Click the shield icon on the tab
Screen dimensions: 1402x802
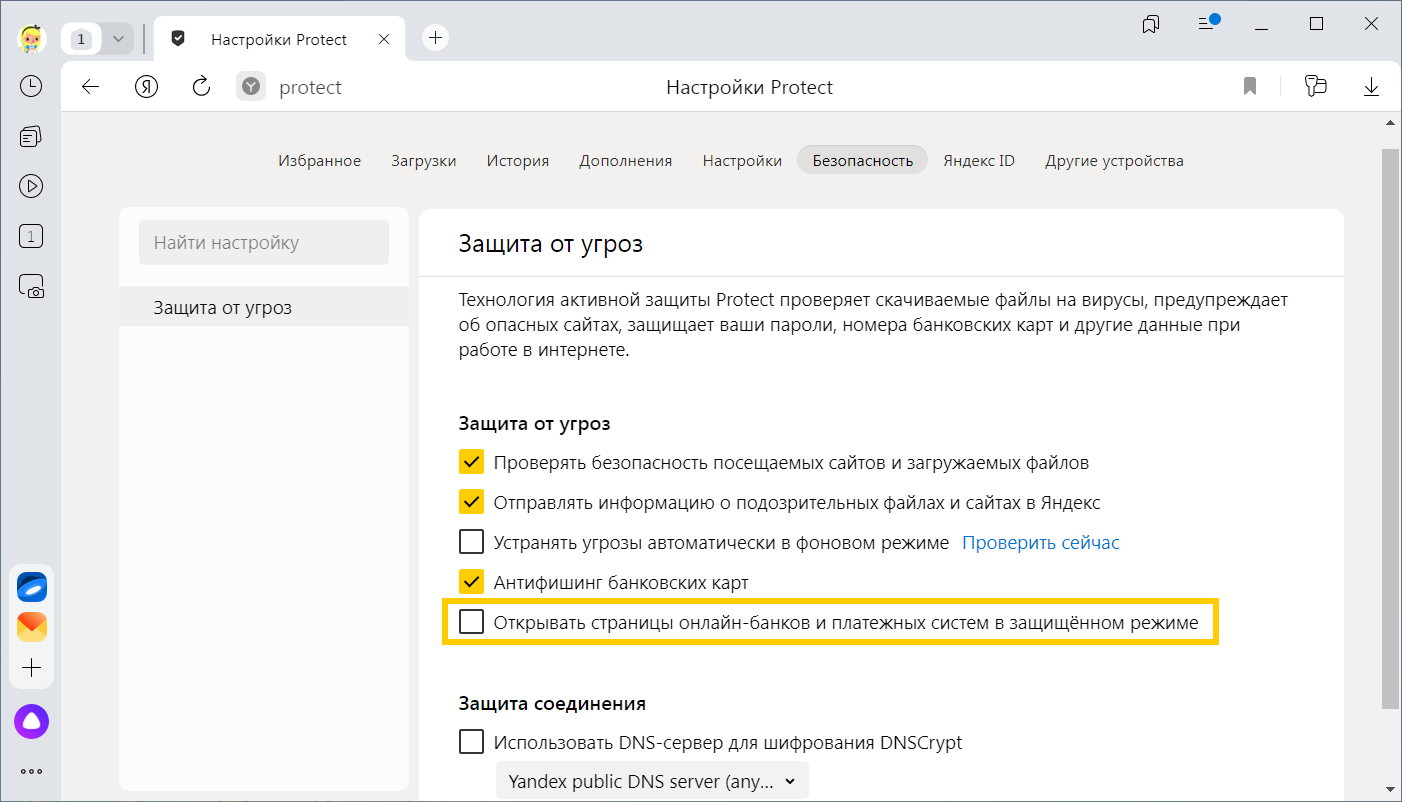point(179,39)
